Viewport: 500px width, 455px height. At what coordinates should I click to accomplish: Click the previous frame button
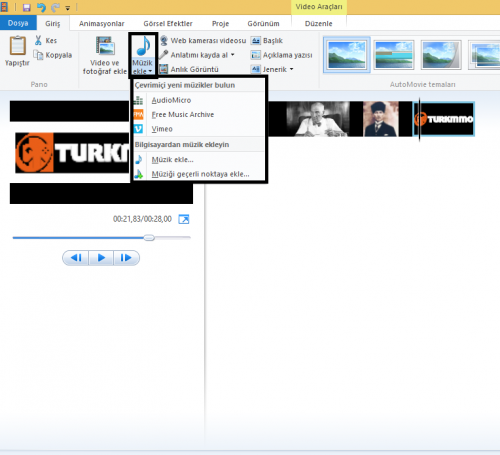(76, 258)
